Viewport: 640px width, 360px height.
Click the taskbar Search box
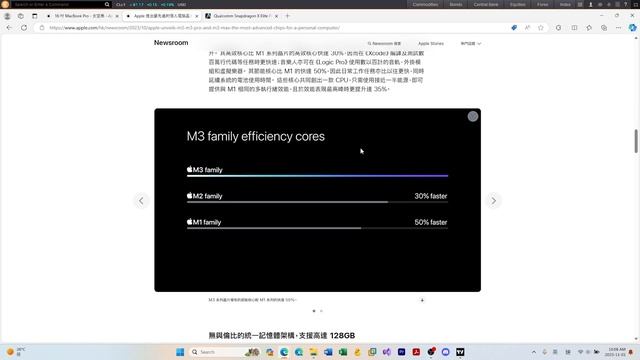(x=224, y=352)
